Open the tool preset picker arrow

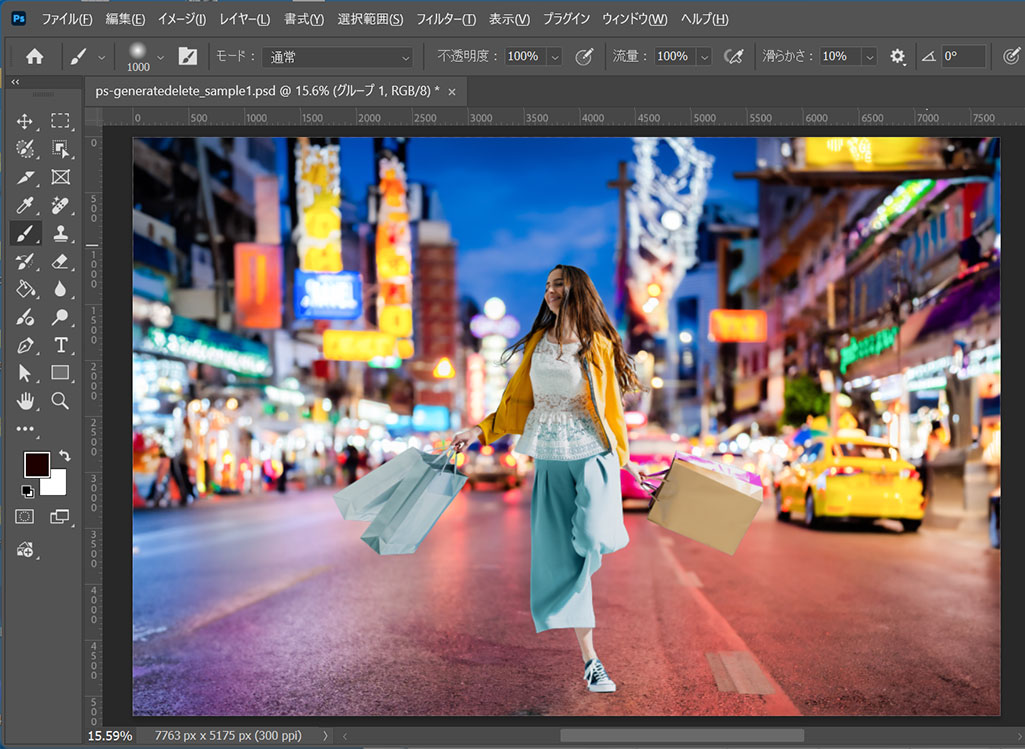click(101, 57)
